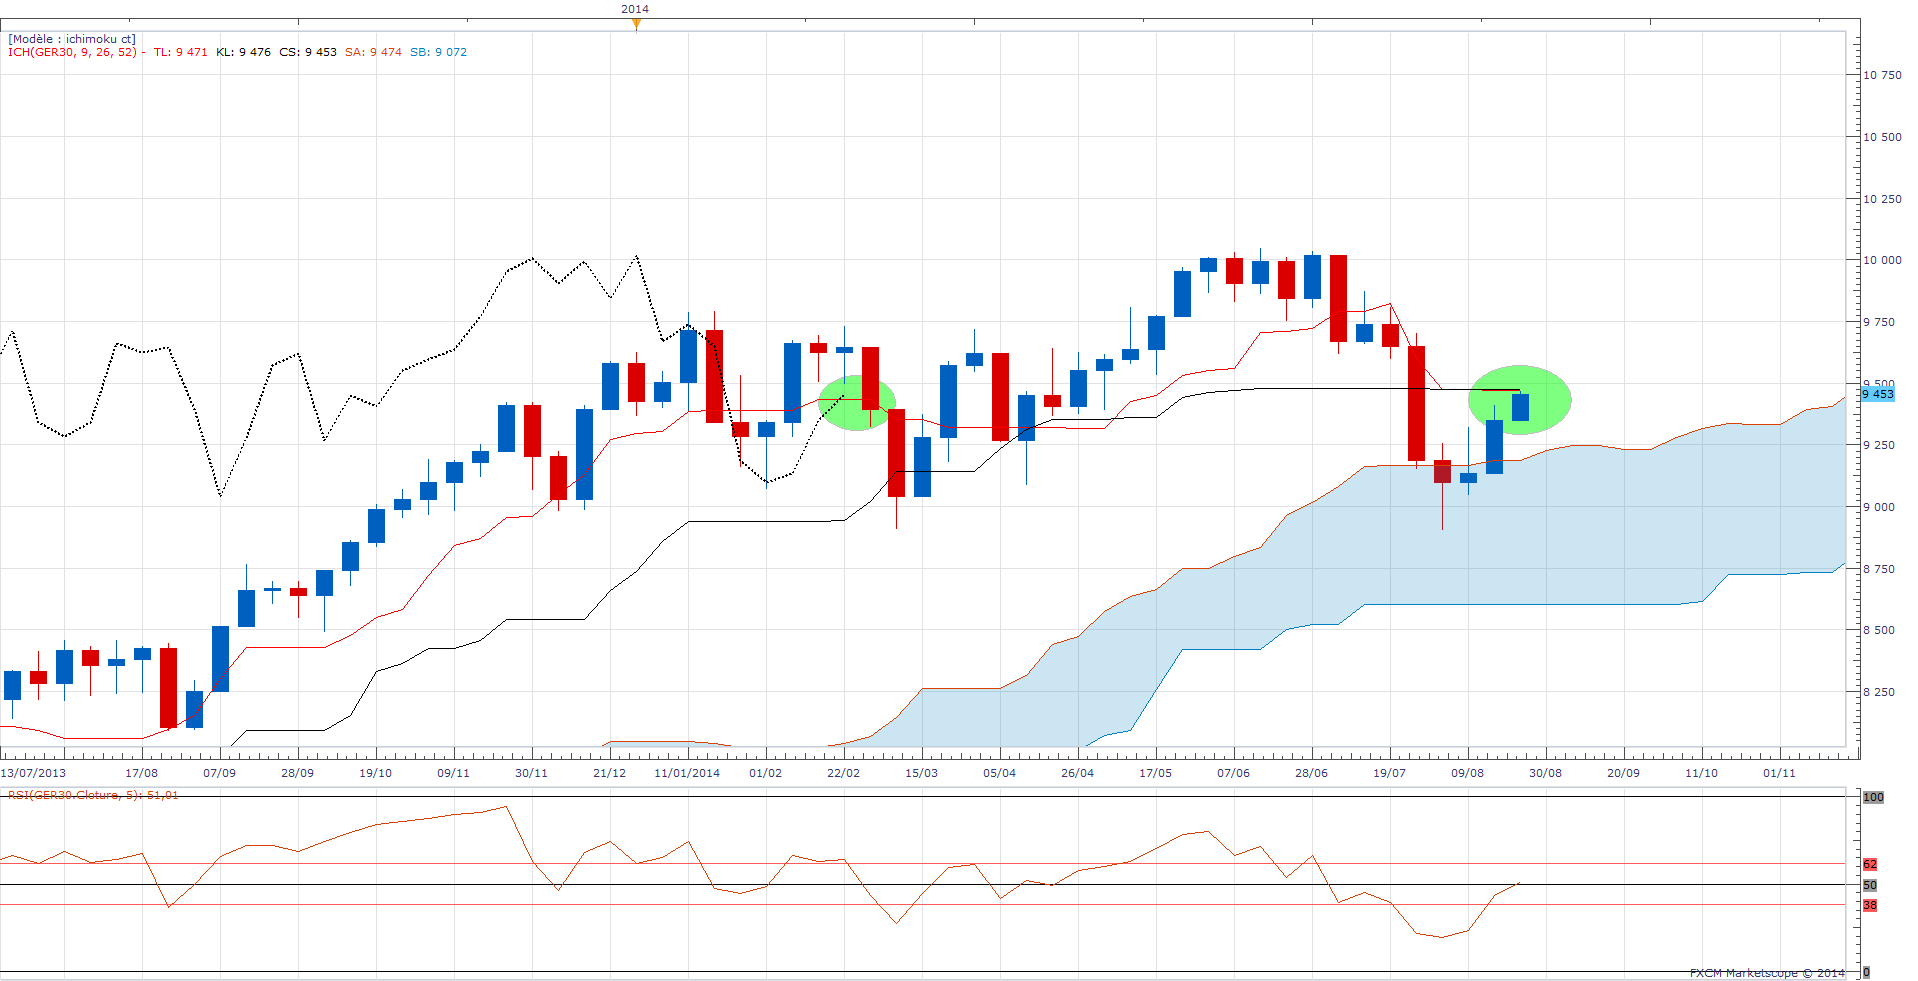Click the orange 2014 year marker triangle
Image resolution: width=1918 pixels, height=981 pixels.
pos(636,24)
